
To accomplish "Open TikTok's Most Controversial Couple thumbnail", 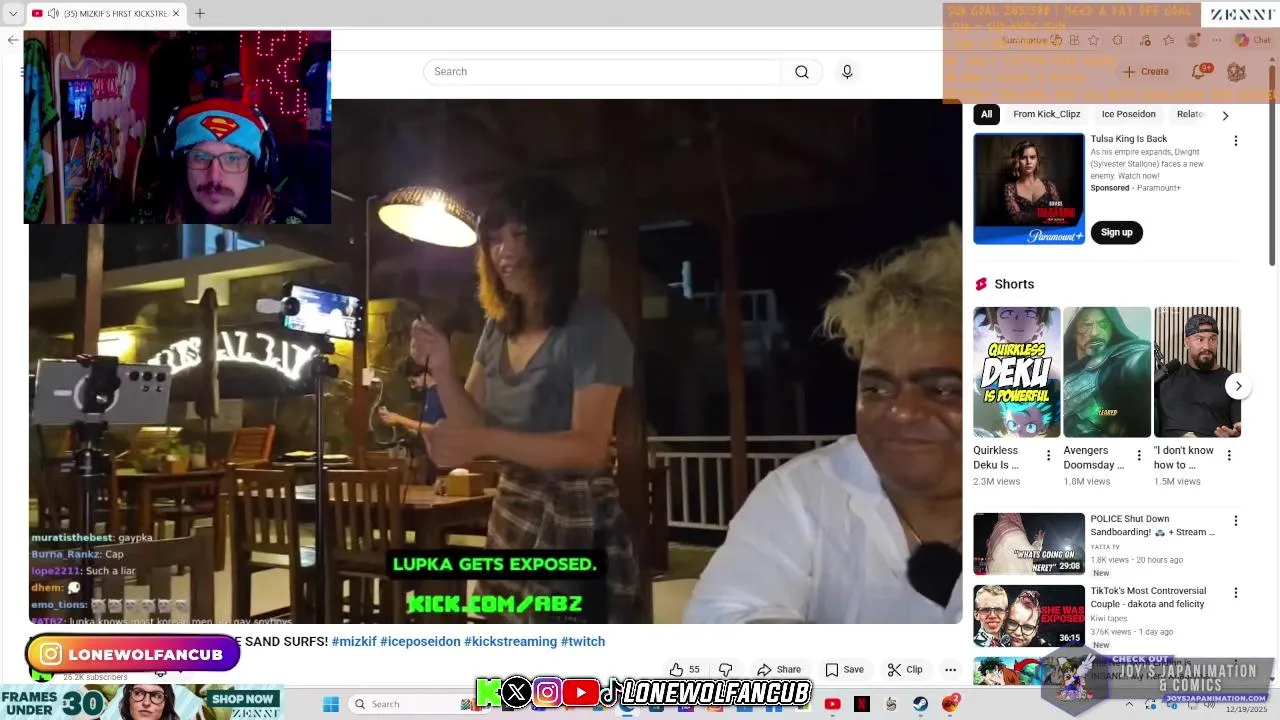I will [x=1028, y=616].
